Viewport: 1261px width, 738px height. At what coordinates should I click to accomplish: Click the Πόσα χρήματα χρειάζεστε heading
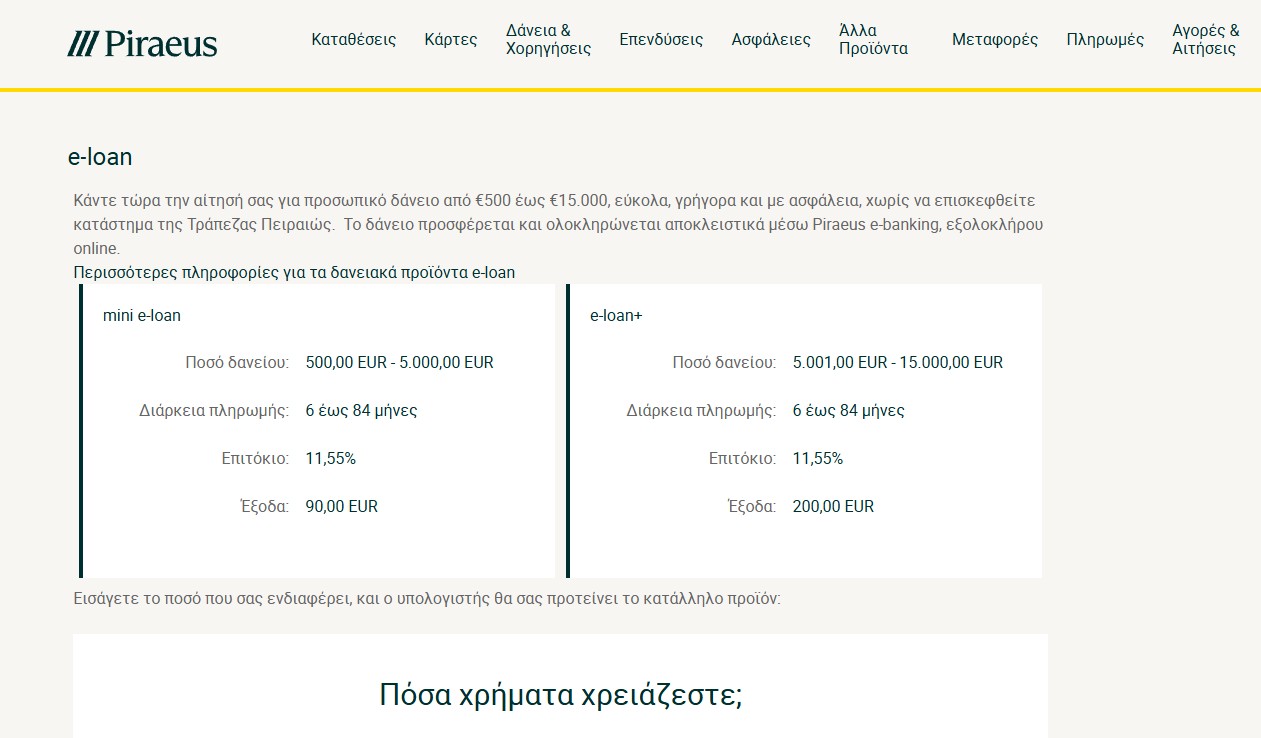tap(560, 695)
